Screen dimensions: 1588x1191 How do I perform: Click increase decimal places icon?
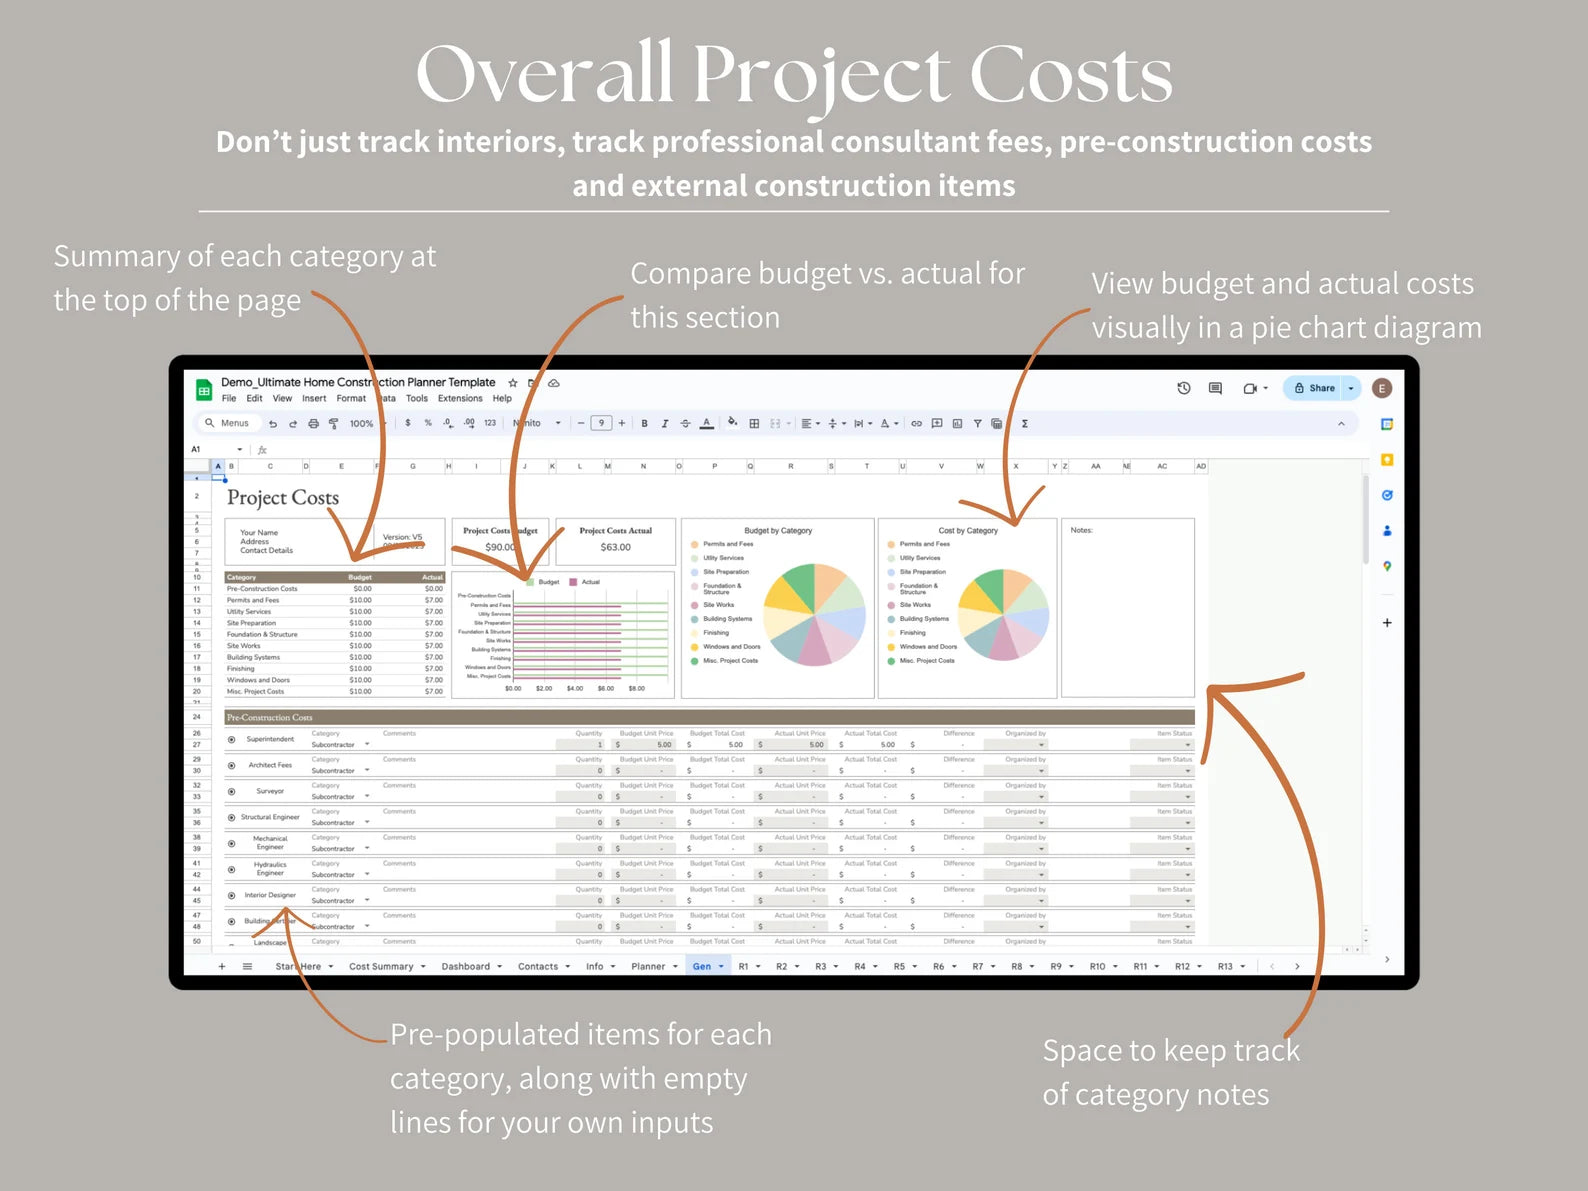click(469, 423)
